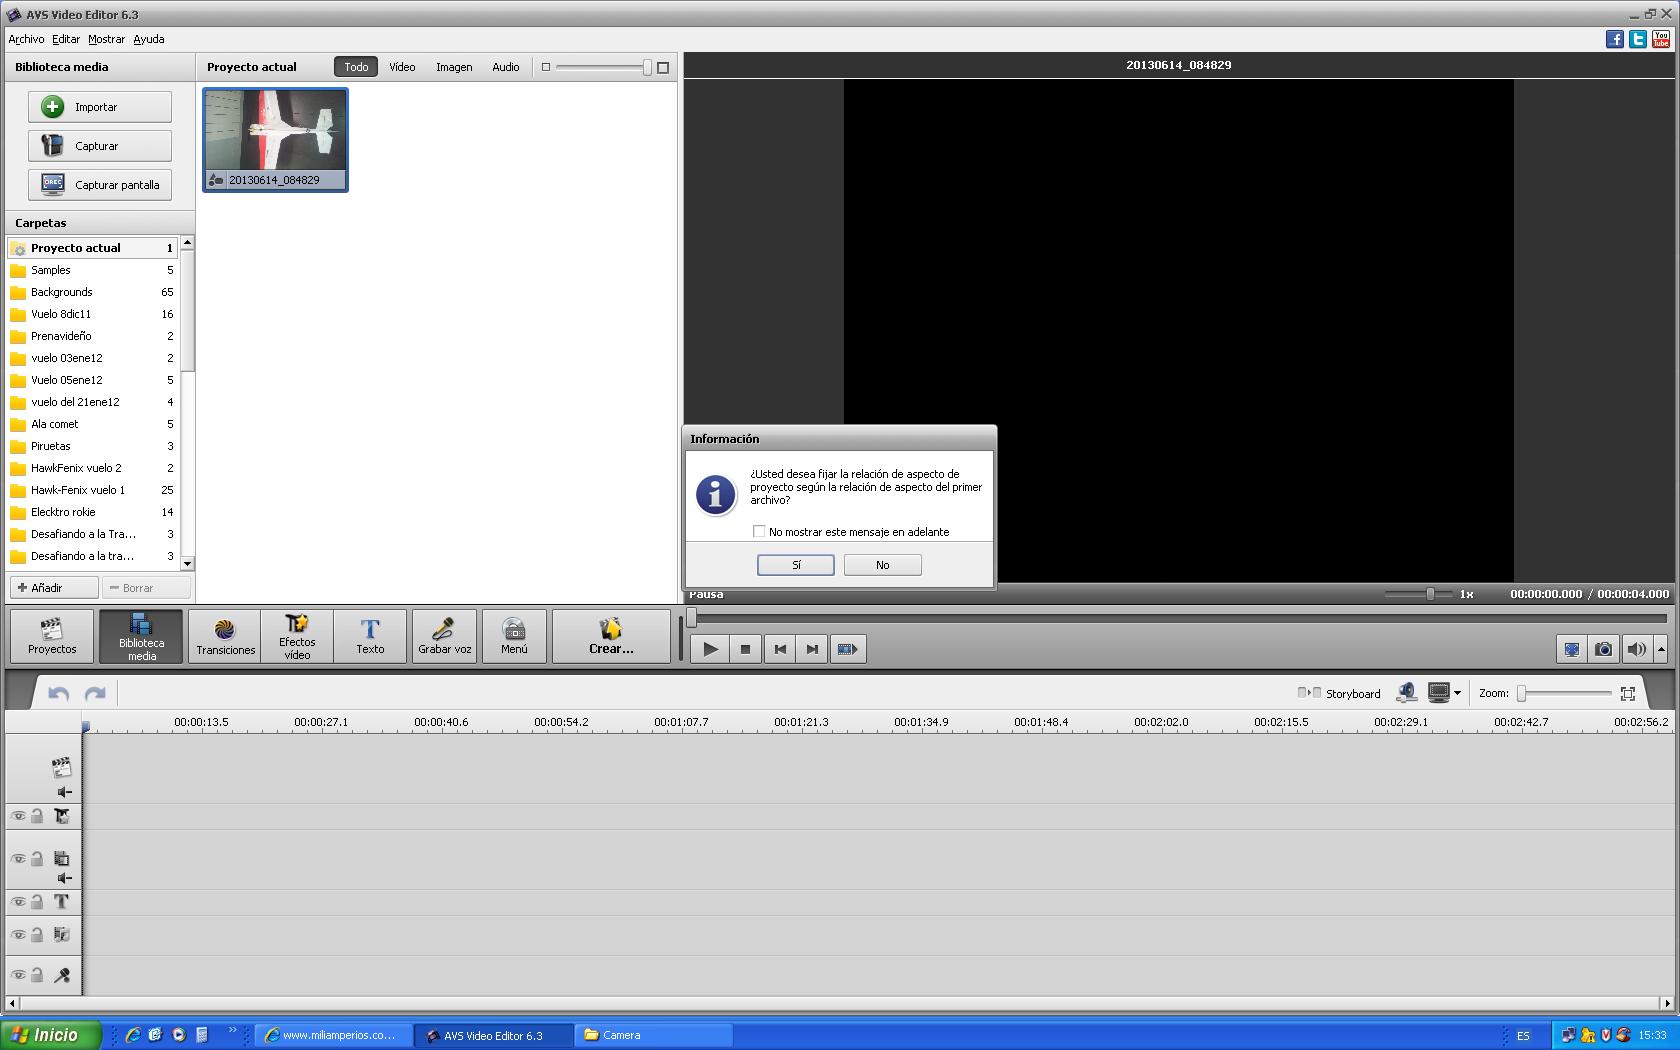Open Grabar voz recorder
Screen dimensions: 1680x1050
tap(444, 636)
